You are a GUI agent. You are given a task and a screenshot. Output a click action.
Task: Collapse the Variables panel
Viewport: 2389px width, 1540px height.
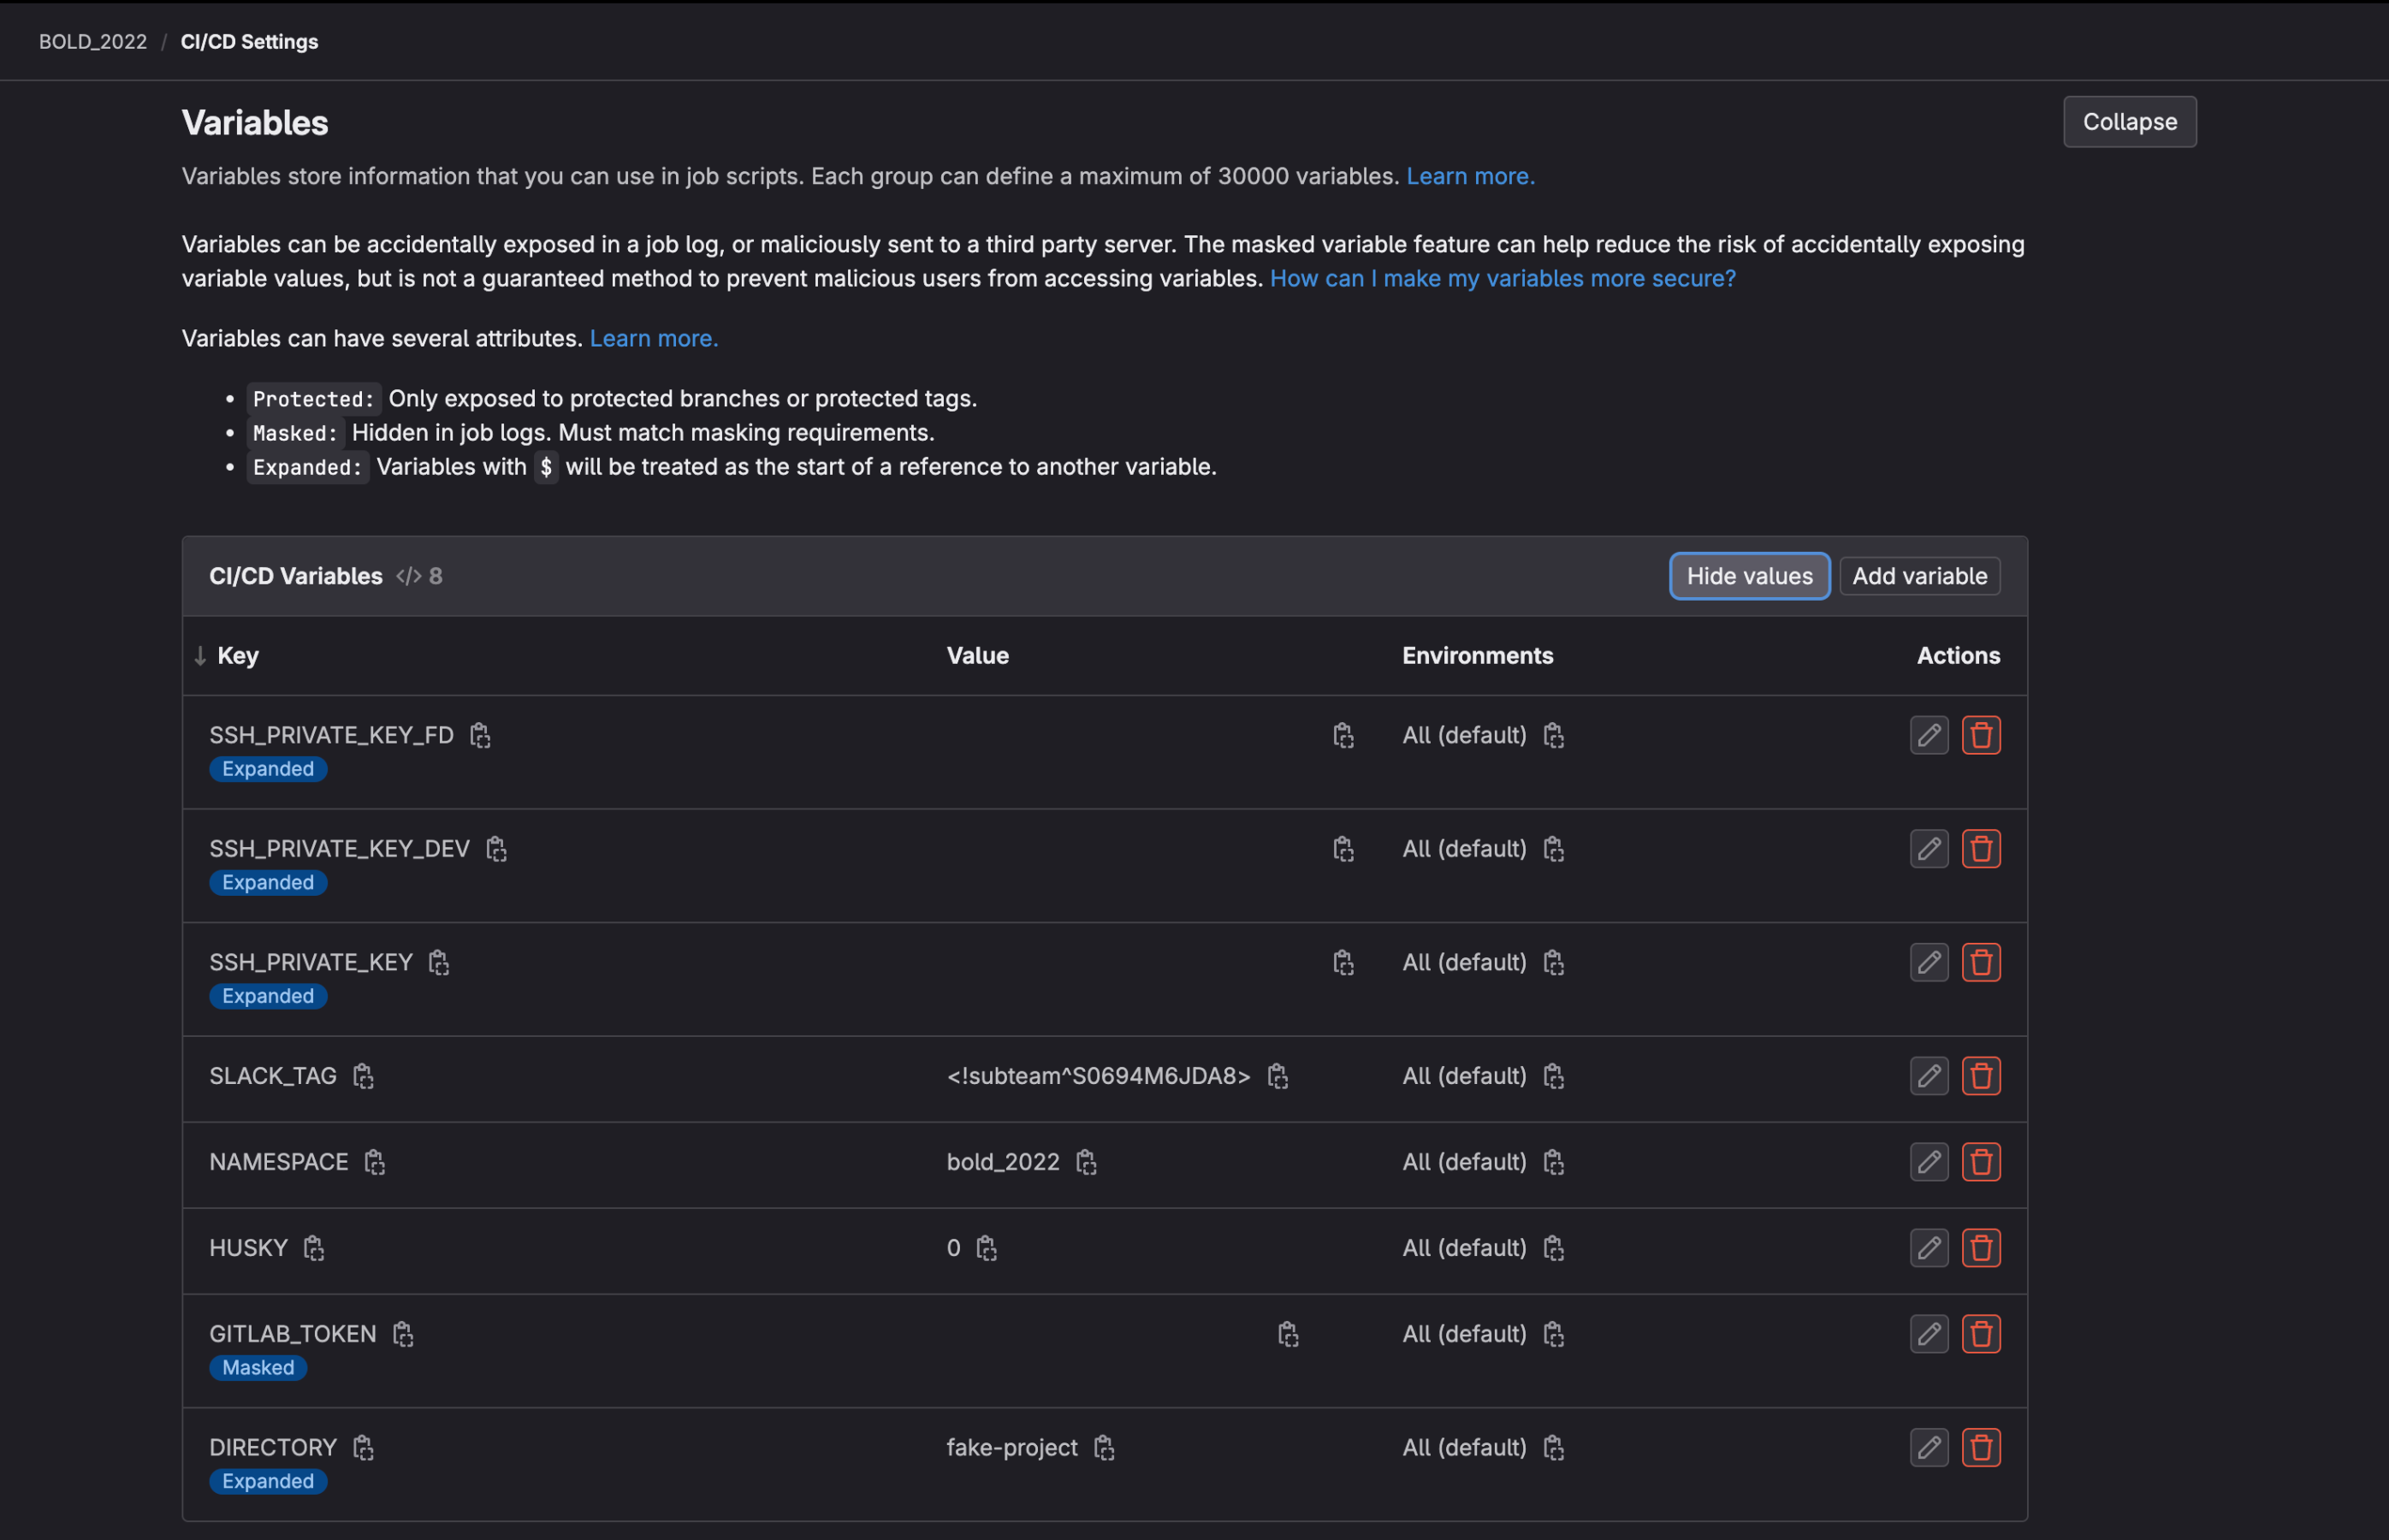[x=2130, y=120]
